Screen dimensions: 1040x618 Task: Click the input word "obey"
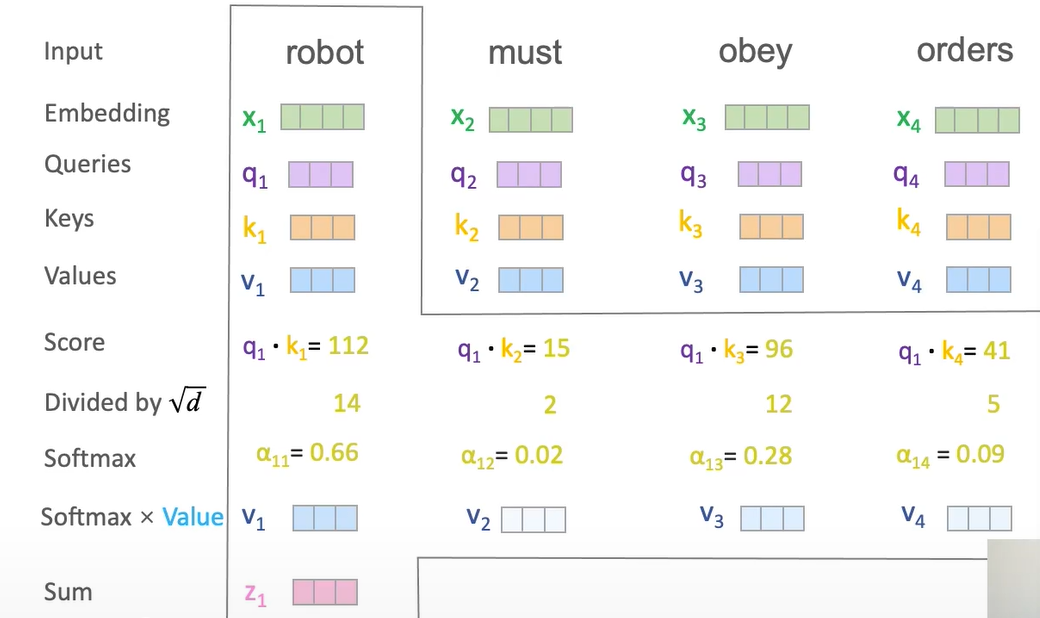[755, 52]
